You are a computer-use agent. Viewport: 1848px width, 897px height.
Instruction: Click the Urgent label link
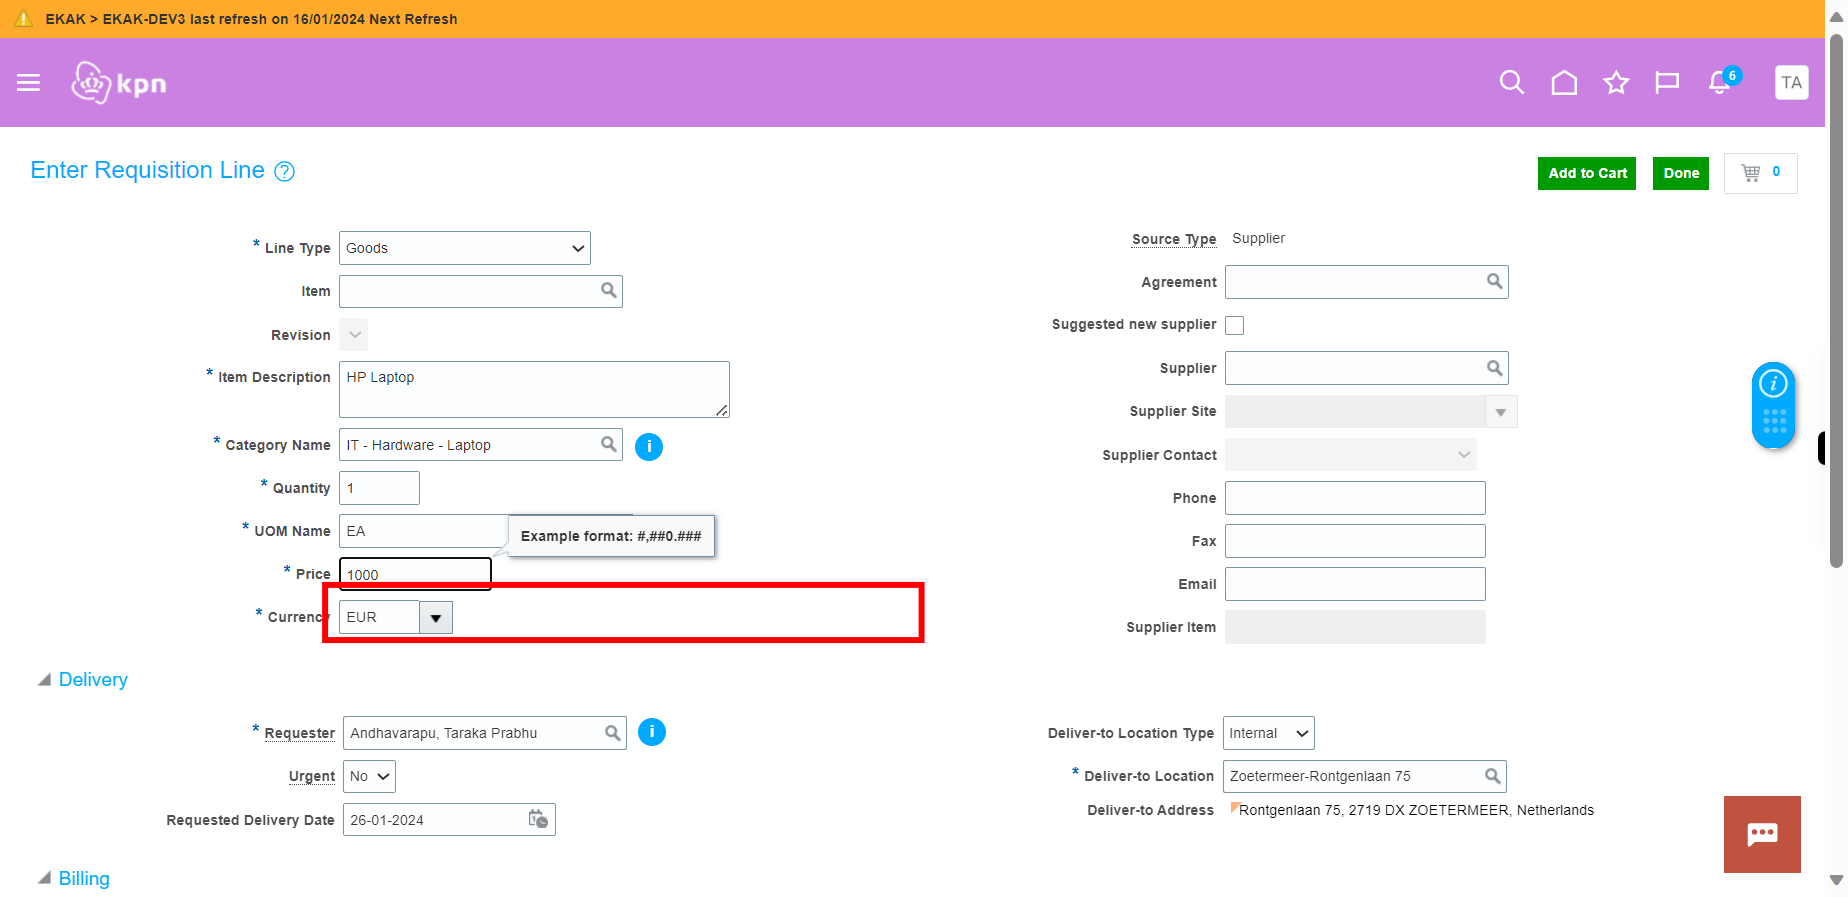[x=312, y=776]
